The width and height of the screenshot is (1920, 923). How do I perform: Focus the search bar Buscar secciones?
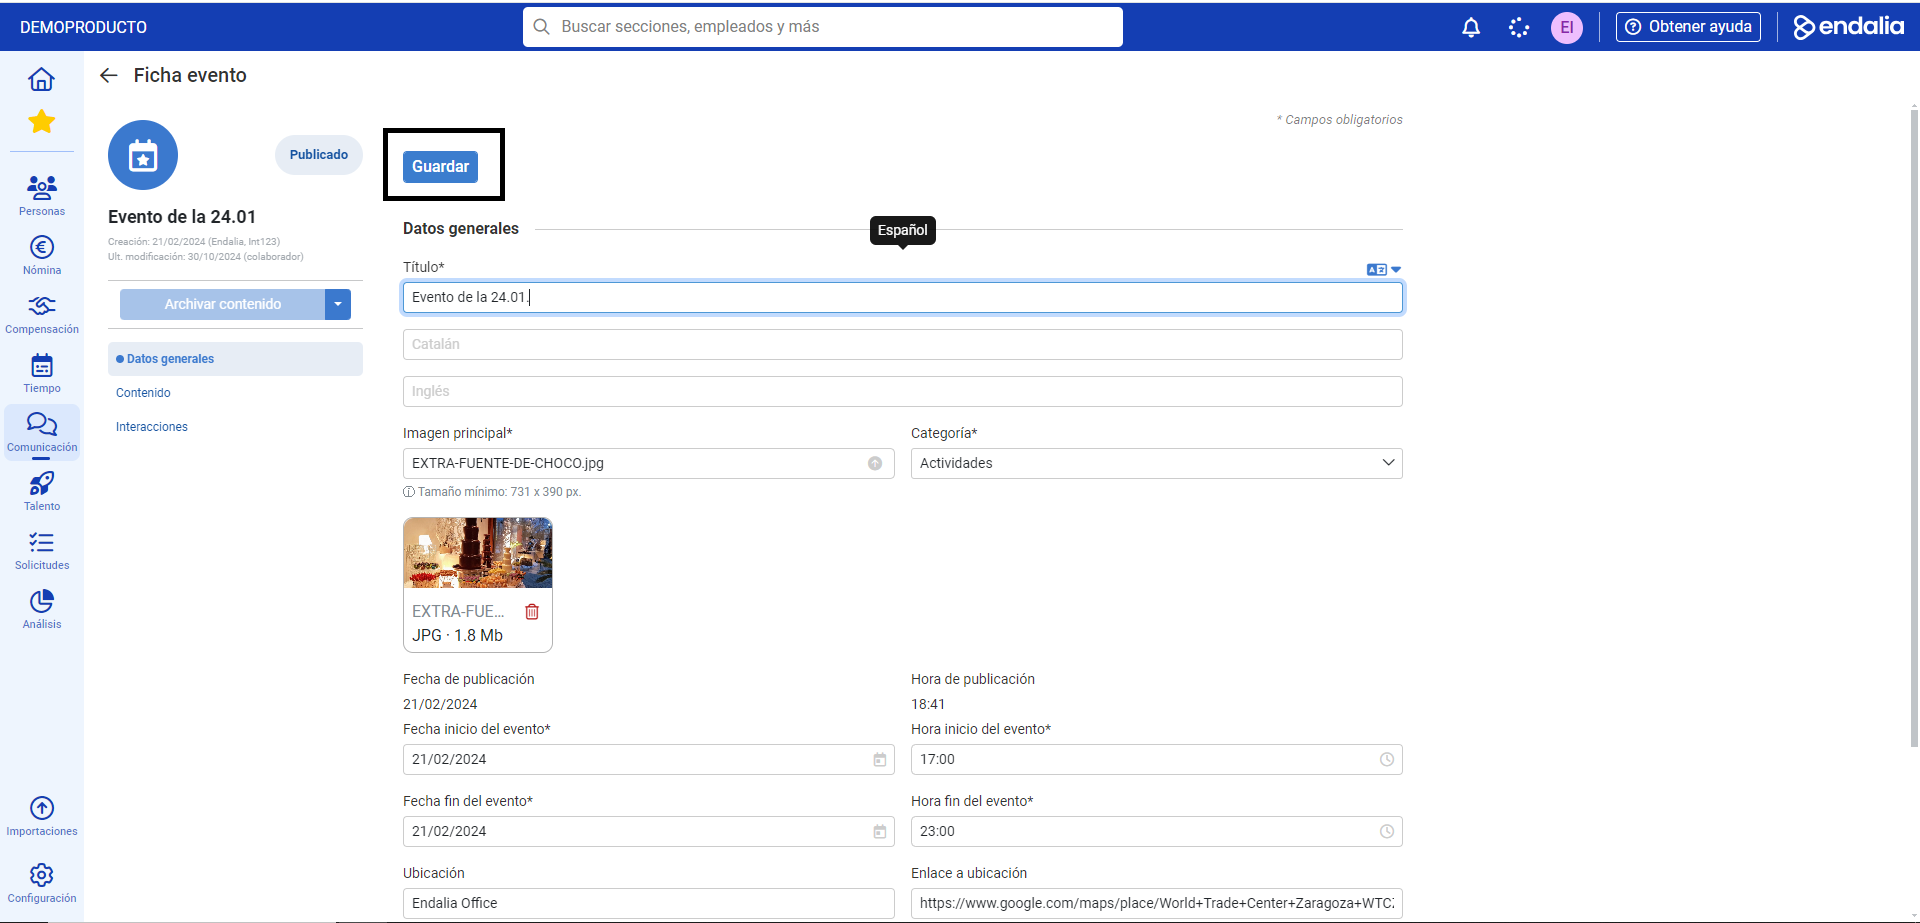(x=822, y=27)
